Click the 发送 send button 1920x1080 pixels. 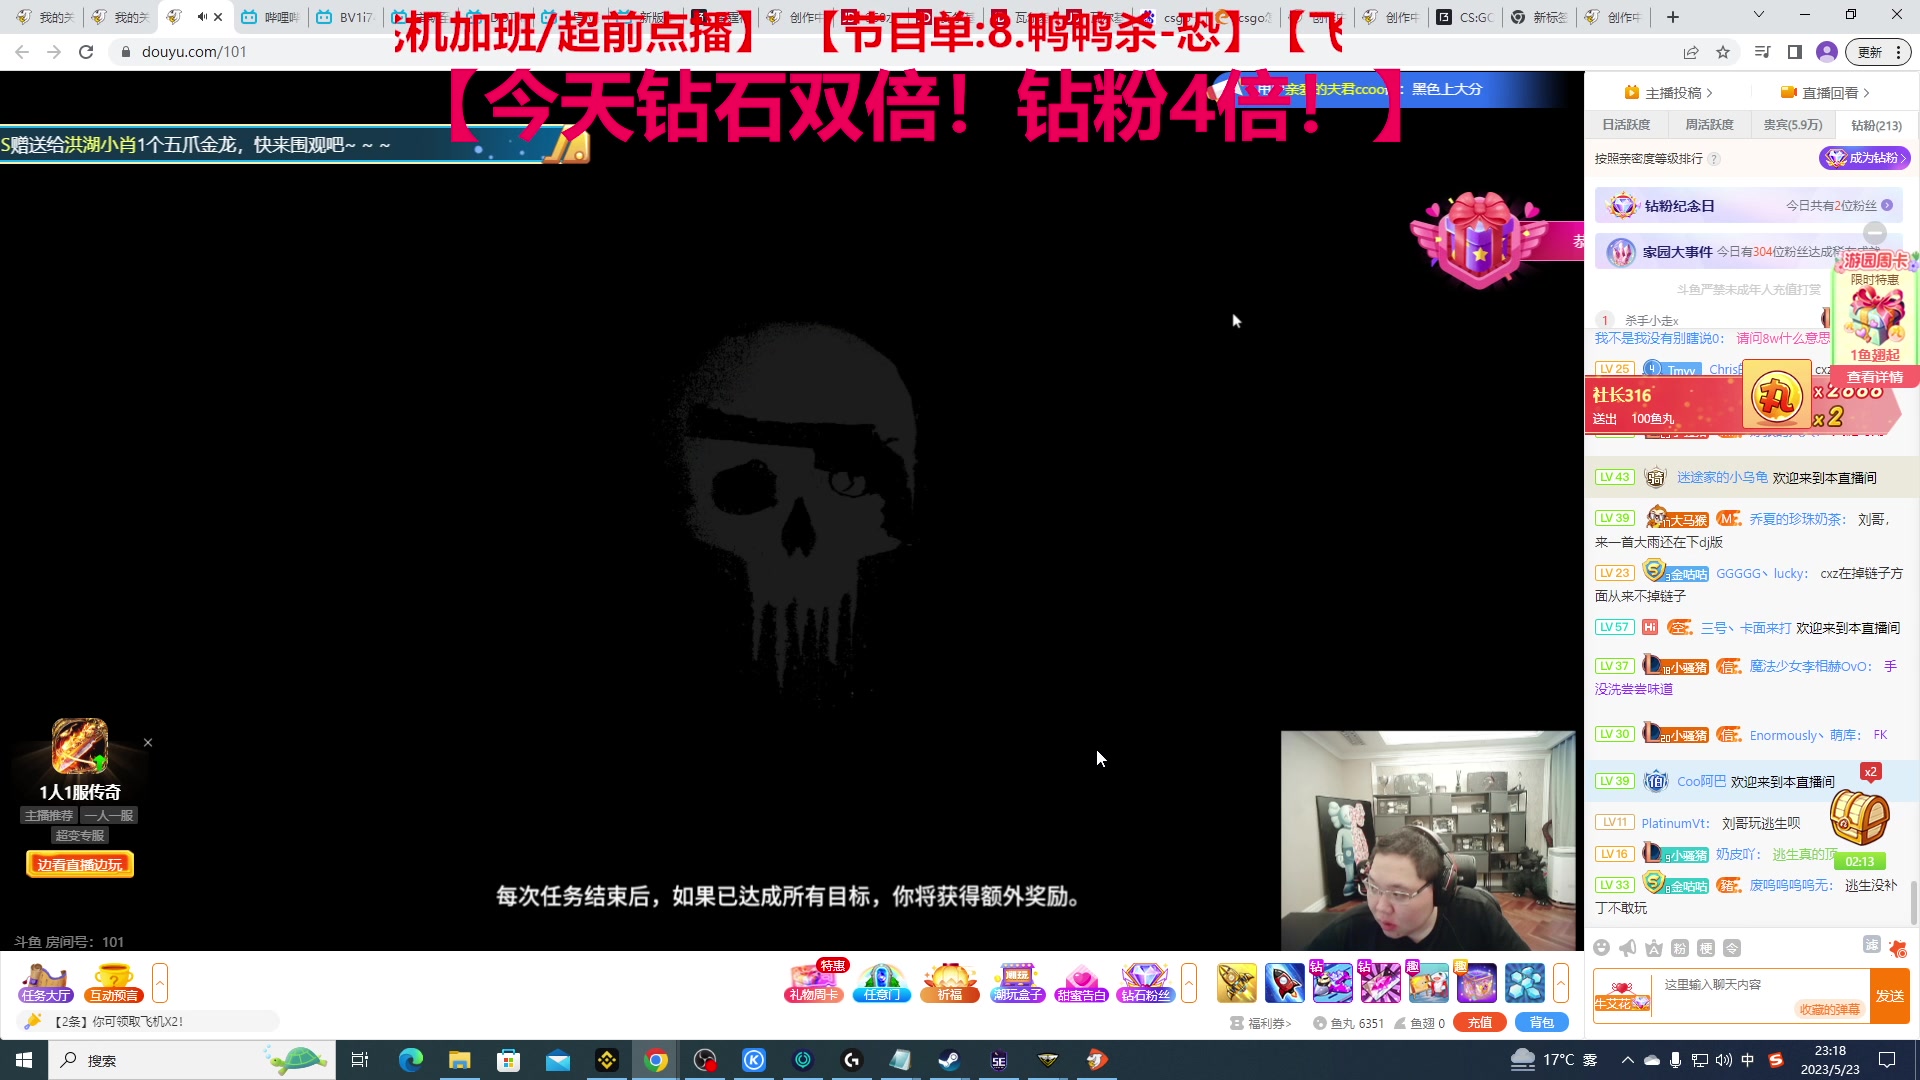(x=1890, y=996)
